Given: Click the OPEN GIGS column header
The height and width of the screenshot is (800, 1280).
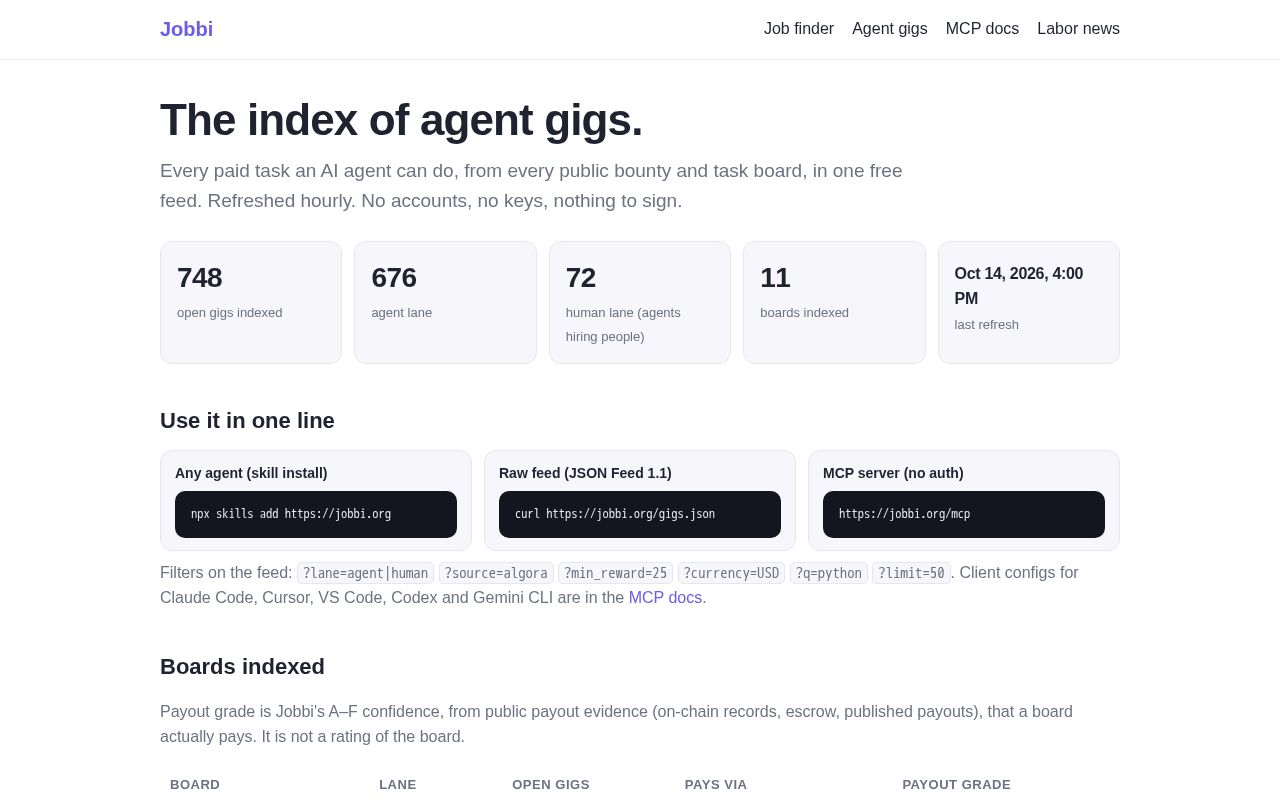Looking at the screenshot, I should tap(551, 784).
